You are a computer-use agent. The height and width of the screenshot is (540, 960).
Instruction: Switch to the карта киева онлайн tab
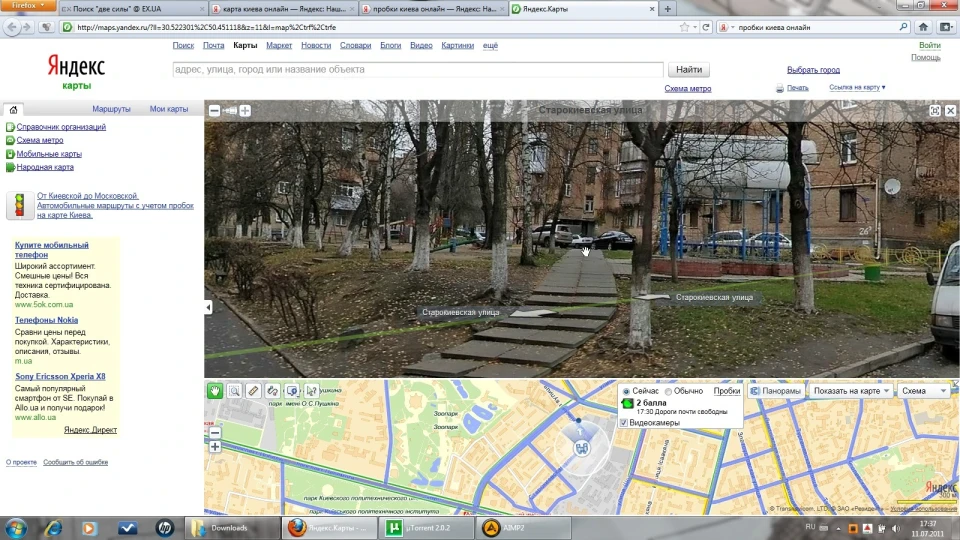[283, 9]
